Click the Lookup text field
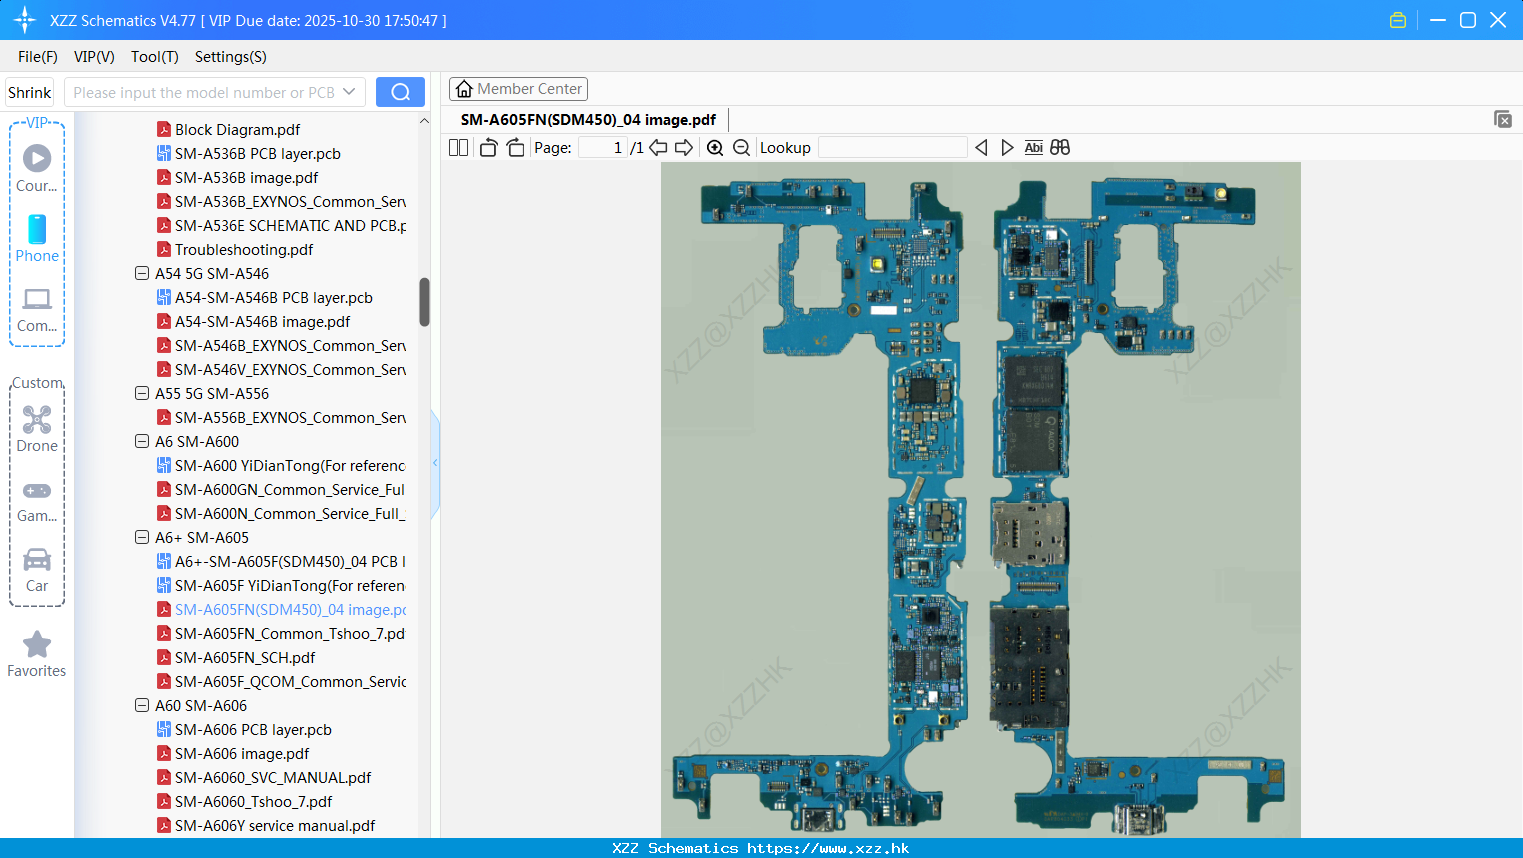 [893, 147]
